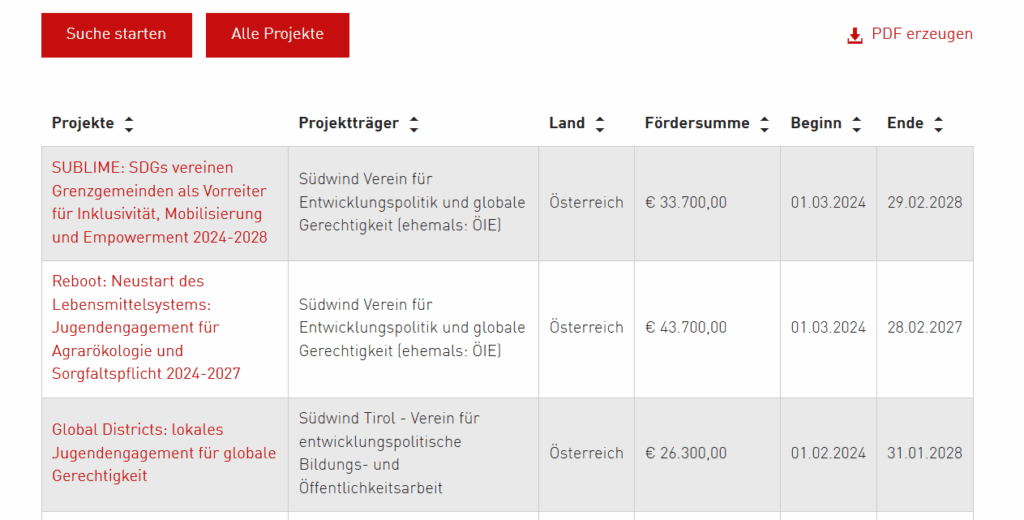Viewport: 1024px width, 520px height.
Task: Click the Projektträger column header text
Action: point(349,123)
